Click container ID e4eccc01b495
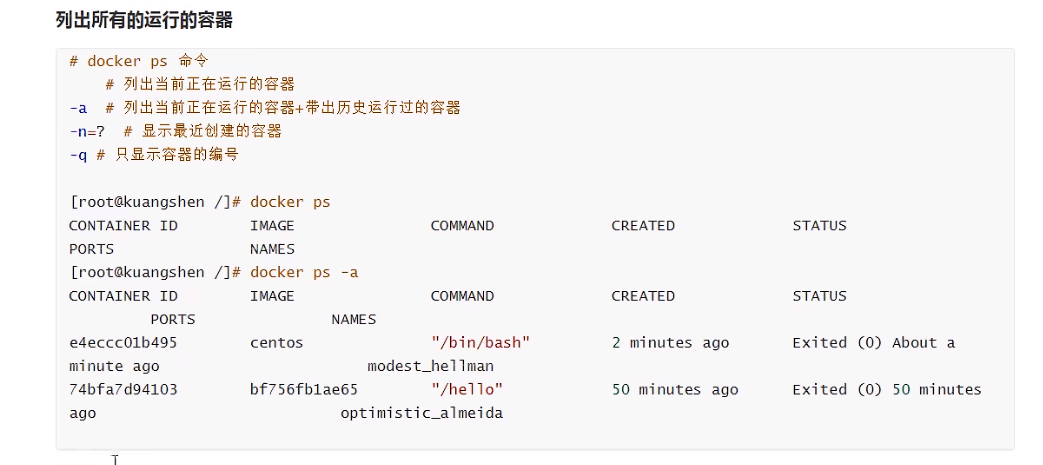Screen dimensions: 1043x465 [x=123, y=343]
